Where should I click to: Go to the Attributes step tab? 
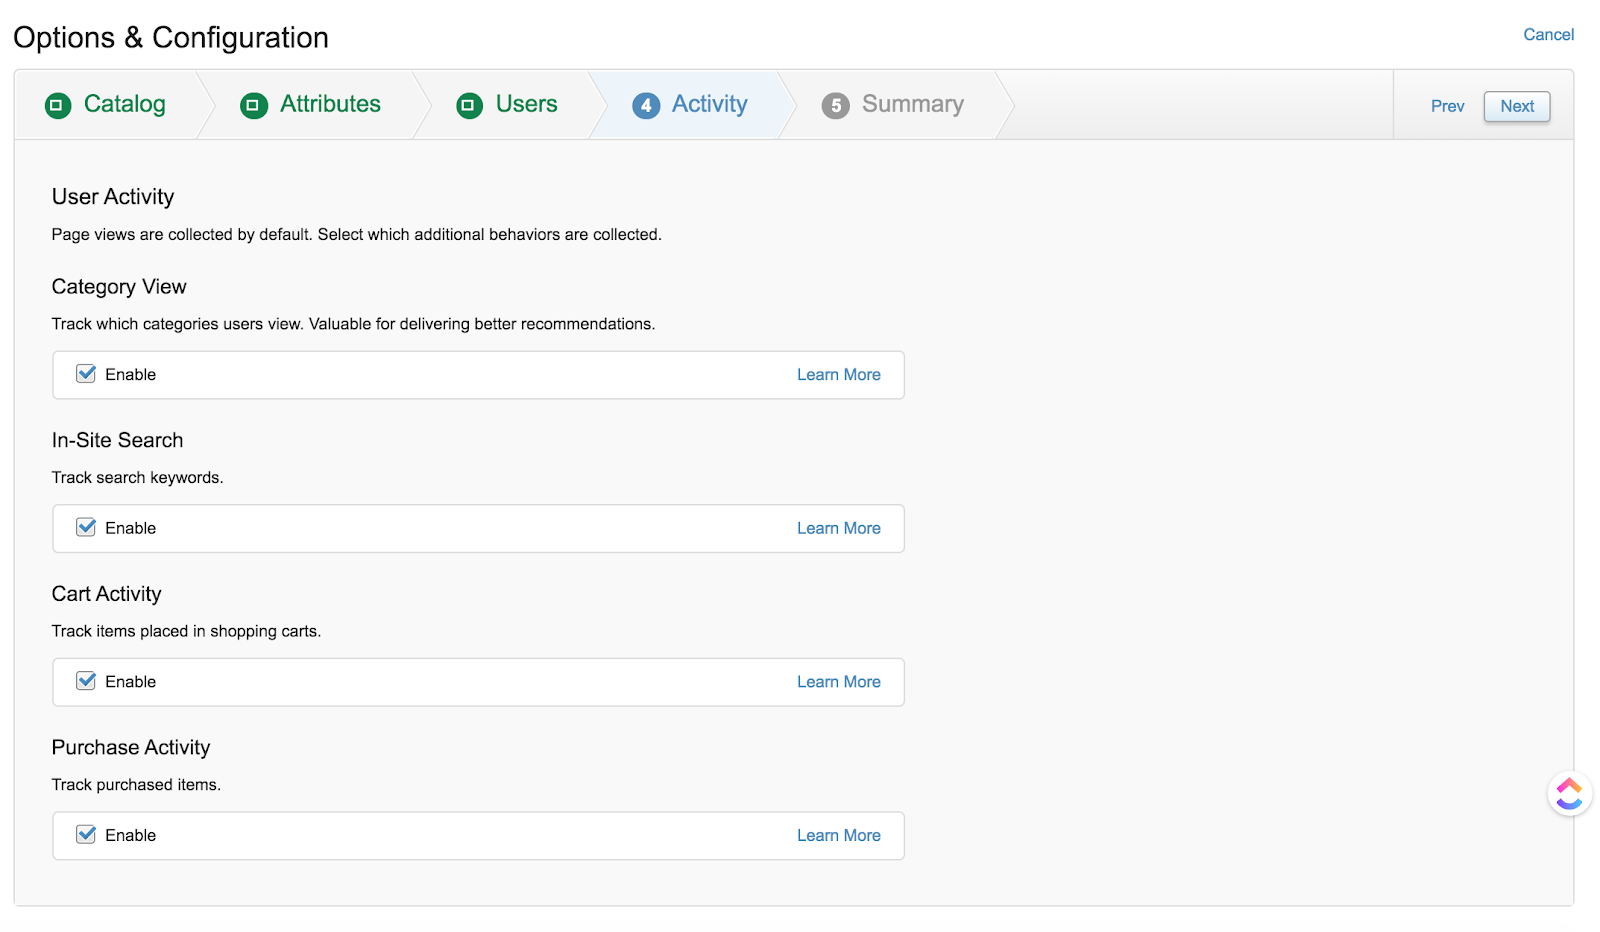[330, 104]
